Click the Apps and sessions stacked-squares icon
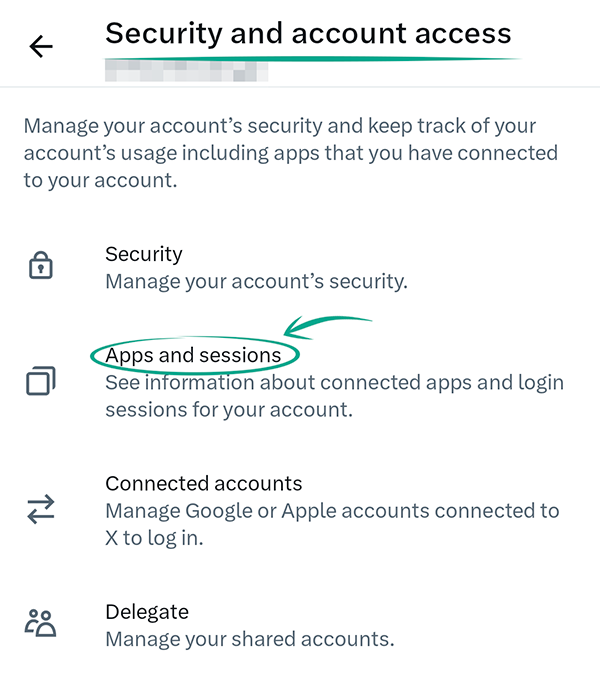 pyautogui.click(x=41, y=381)
